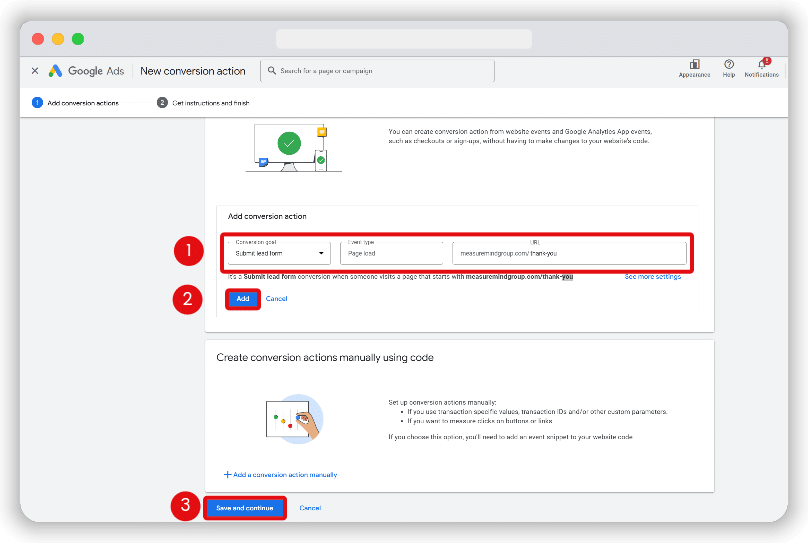Click the 'Add conversion action' heading
The width and height of the screenshot is (808, 543).
[x=267, y=216]
